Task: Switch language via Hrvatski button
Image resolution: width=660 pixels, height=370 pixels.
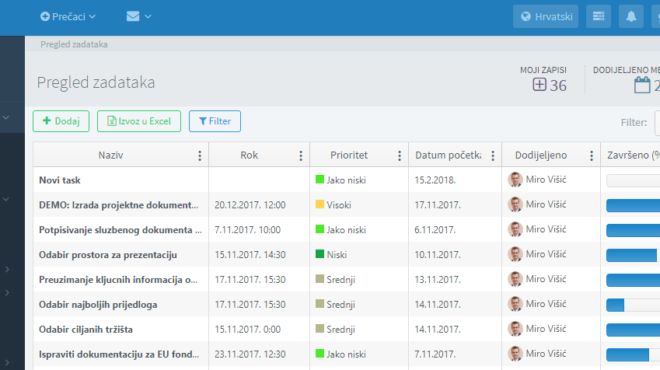Action: (546, 16)
